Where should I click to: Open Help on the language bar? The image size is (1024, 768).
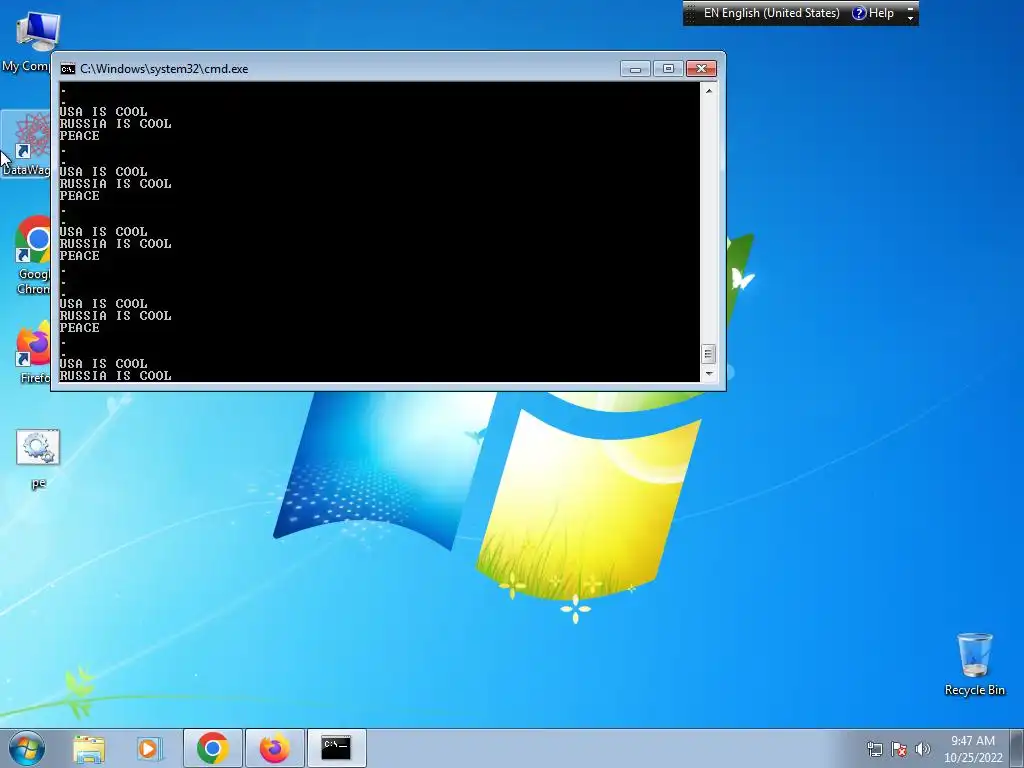pyautogui.click(x=873, y=13)
